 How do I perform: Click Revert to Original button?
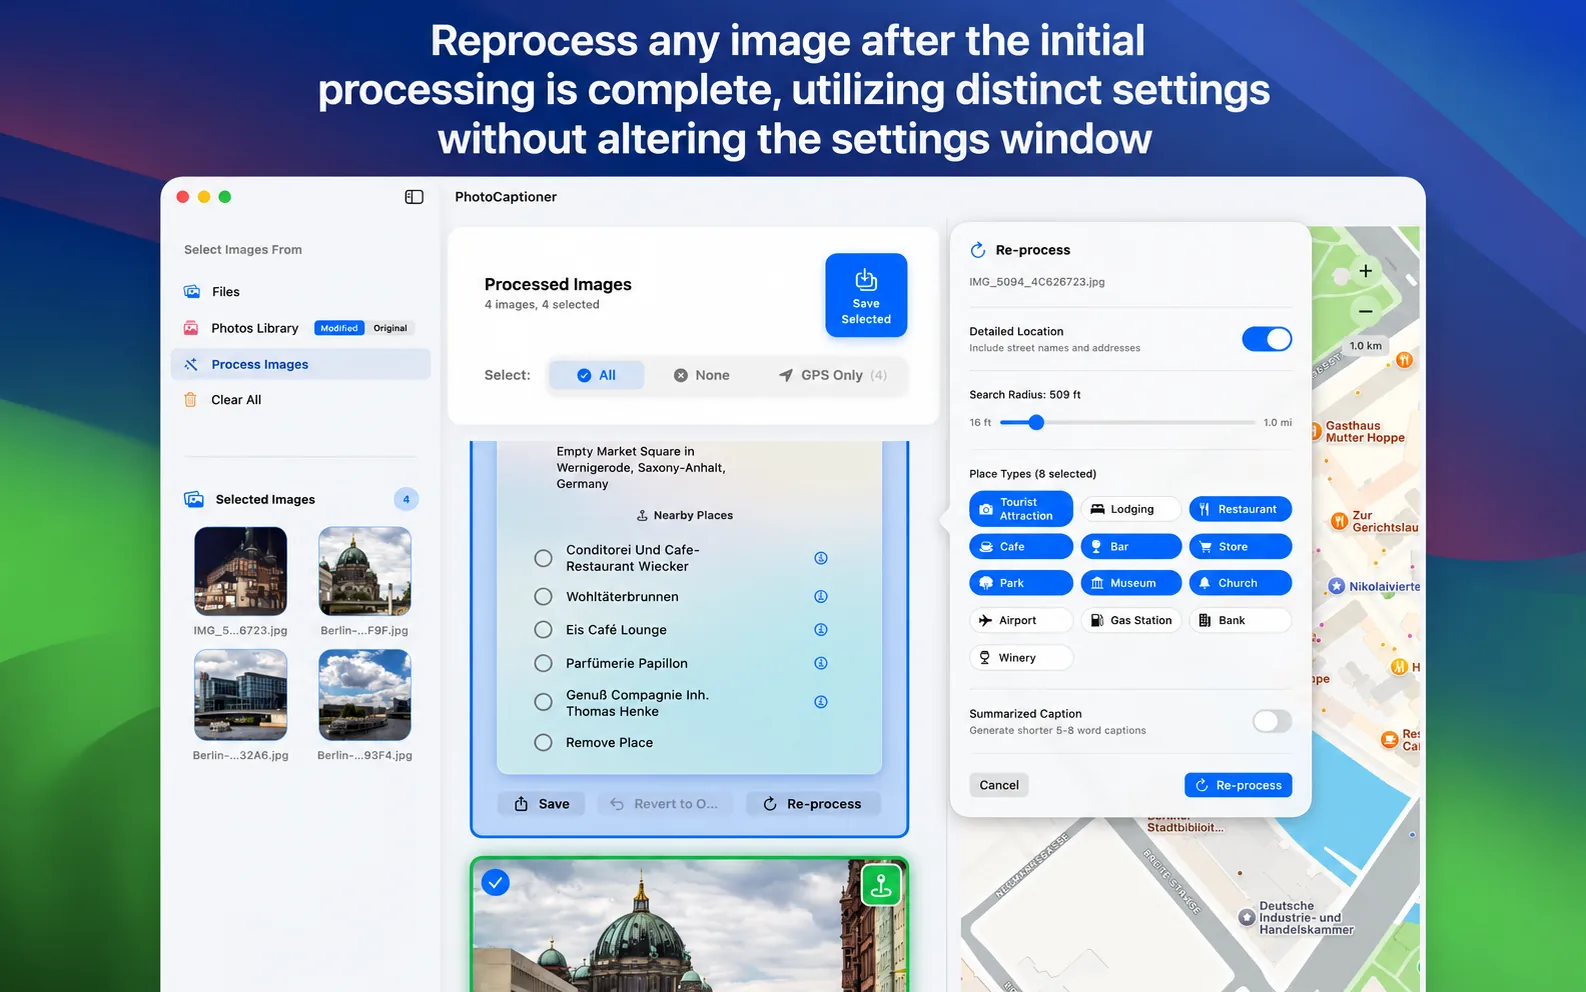(x=665, y=804)
